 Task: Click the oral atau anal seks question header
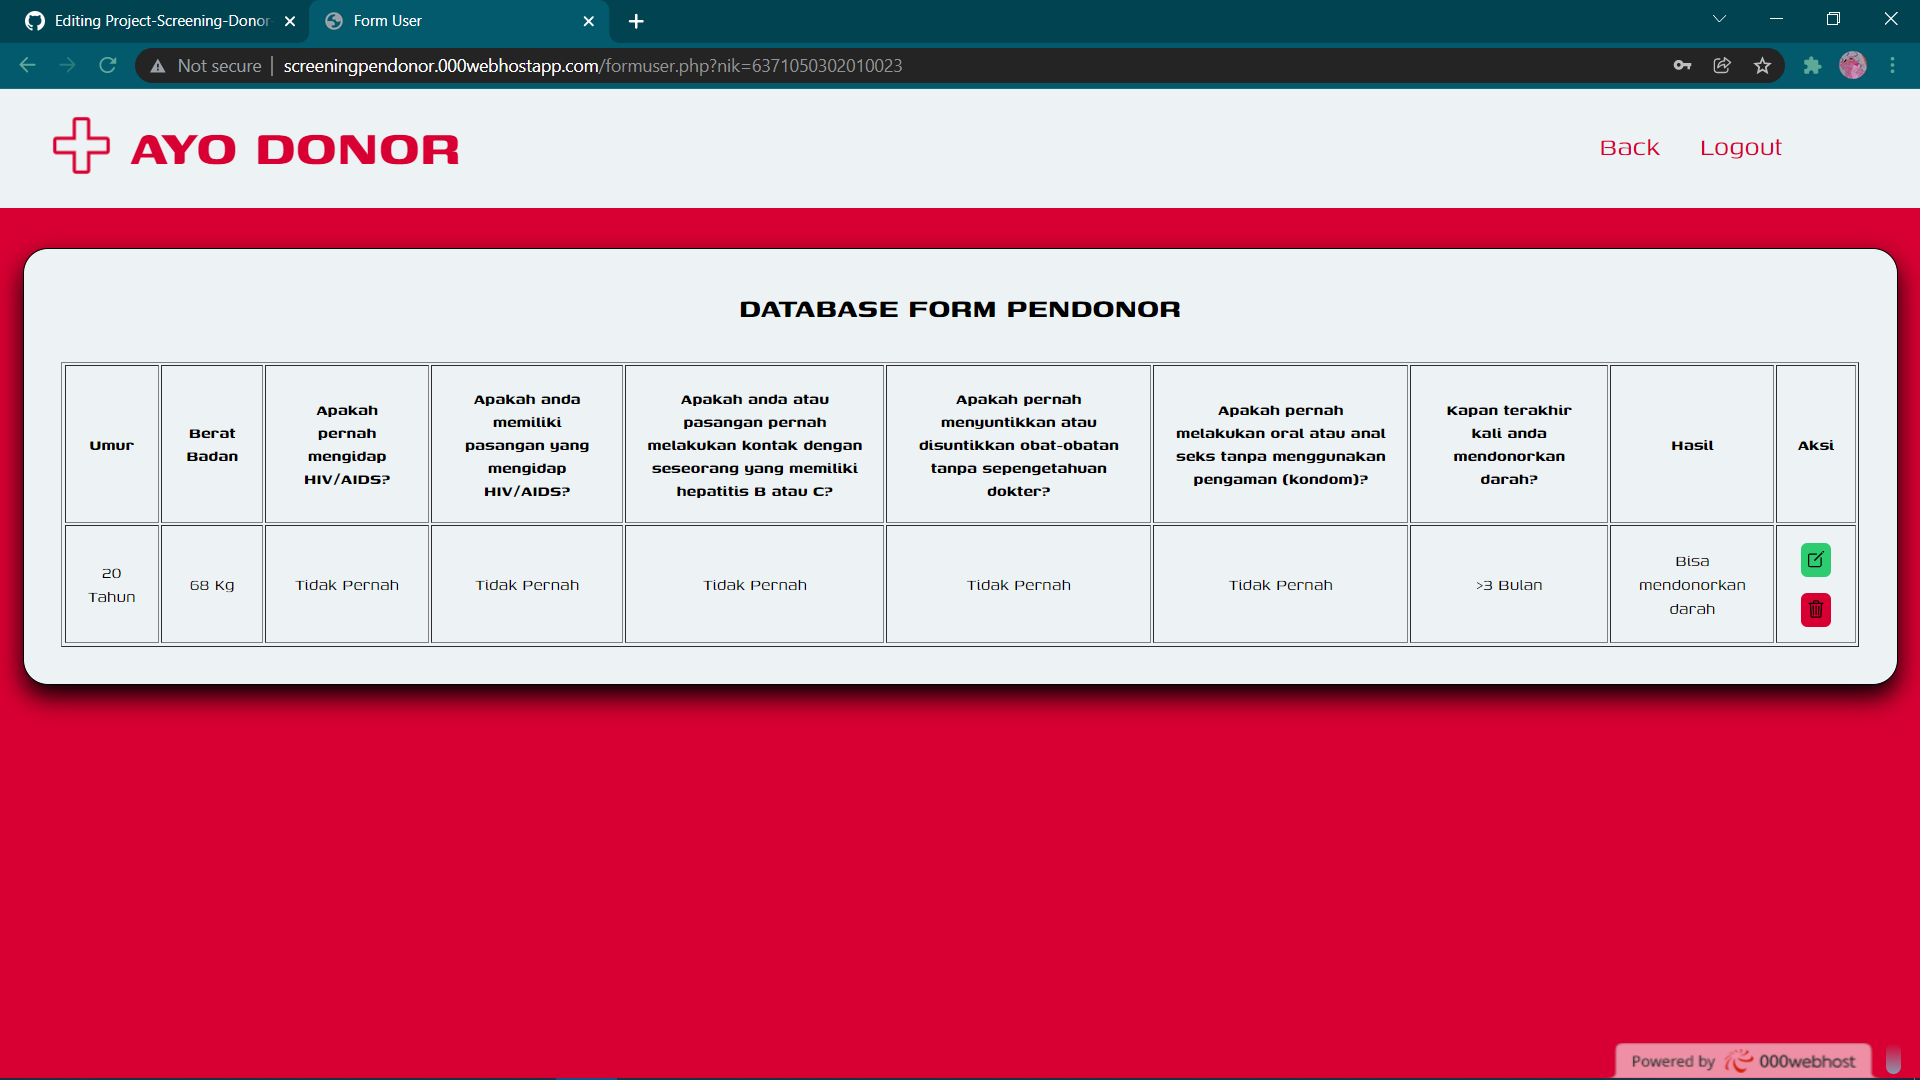point(1281,445)
